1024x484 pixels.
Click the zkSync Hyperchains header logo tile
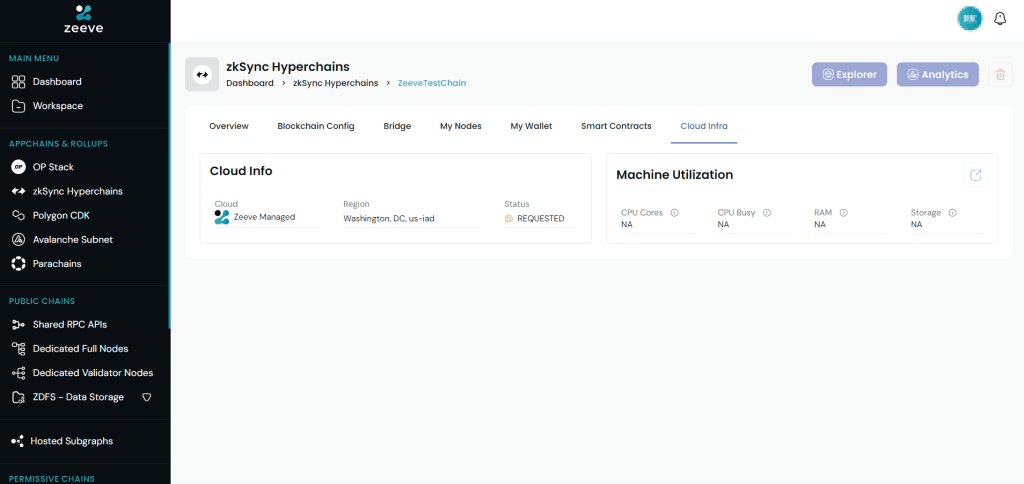click(x=202, y=74)
